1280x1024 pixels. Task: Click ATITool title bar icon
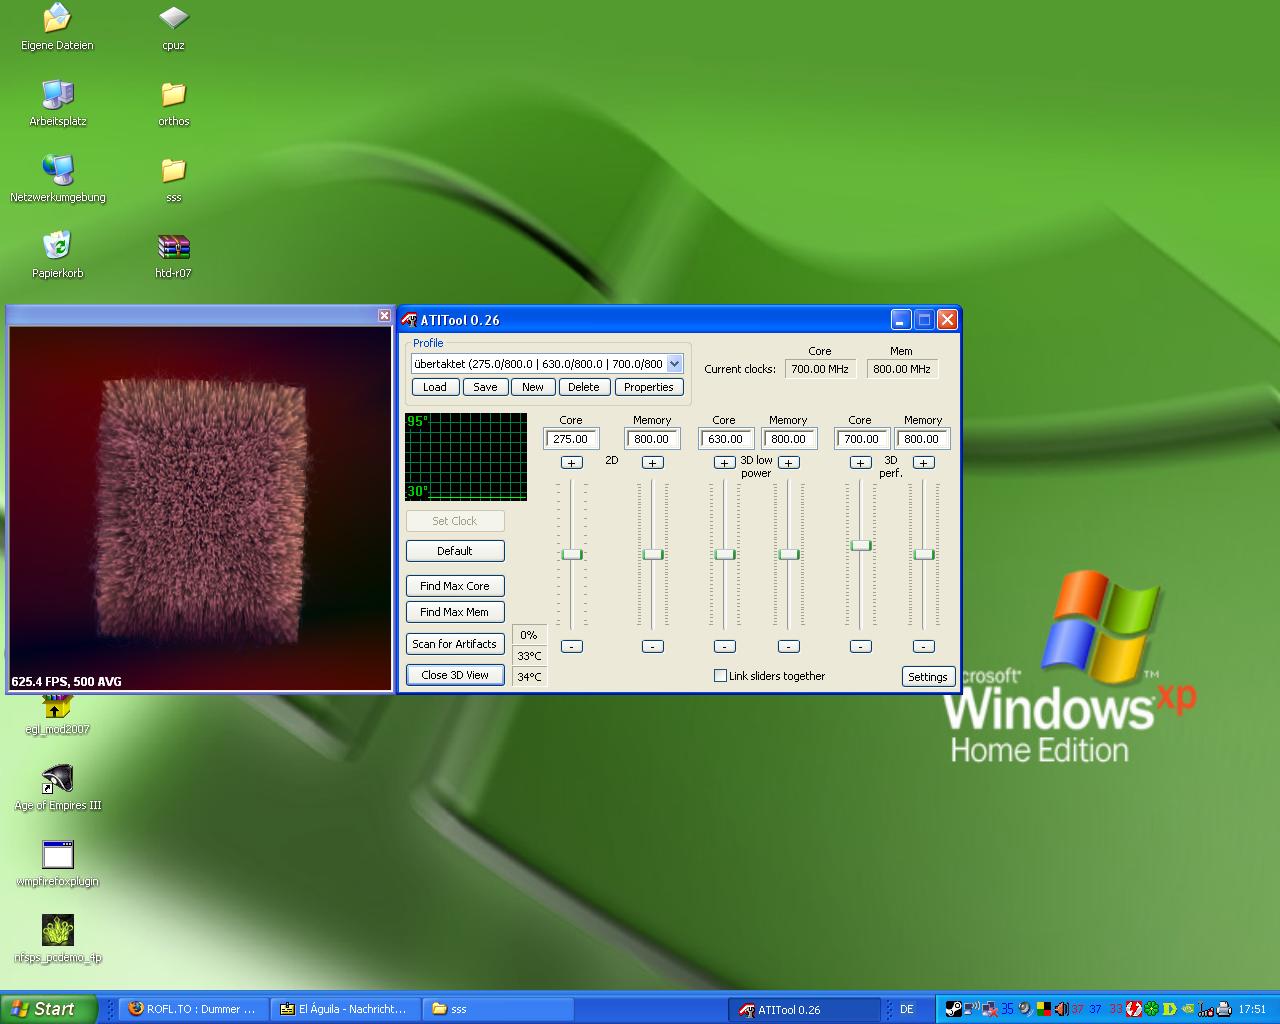tap(409, 320)
